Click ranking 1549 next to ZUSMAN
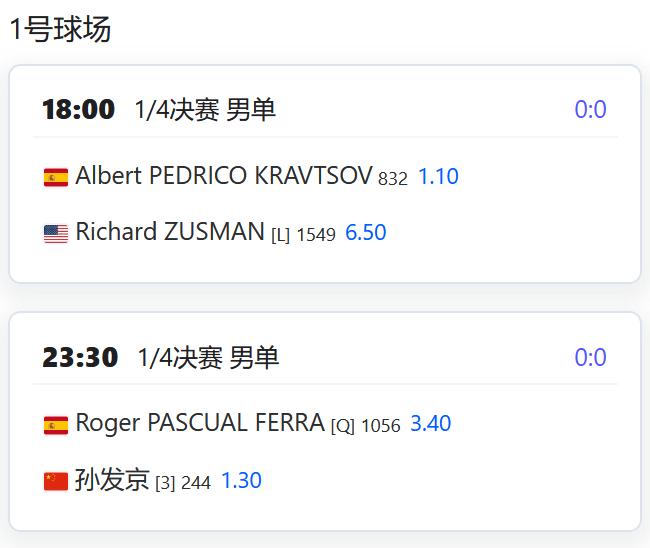Image resolution: width=650 pixels, height=548 pixels. point(316,235)
